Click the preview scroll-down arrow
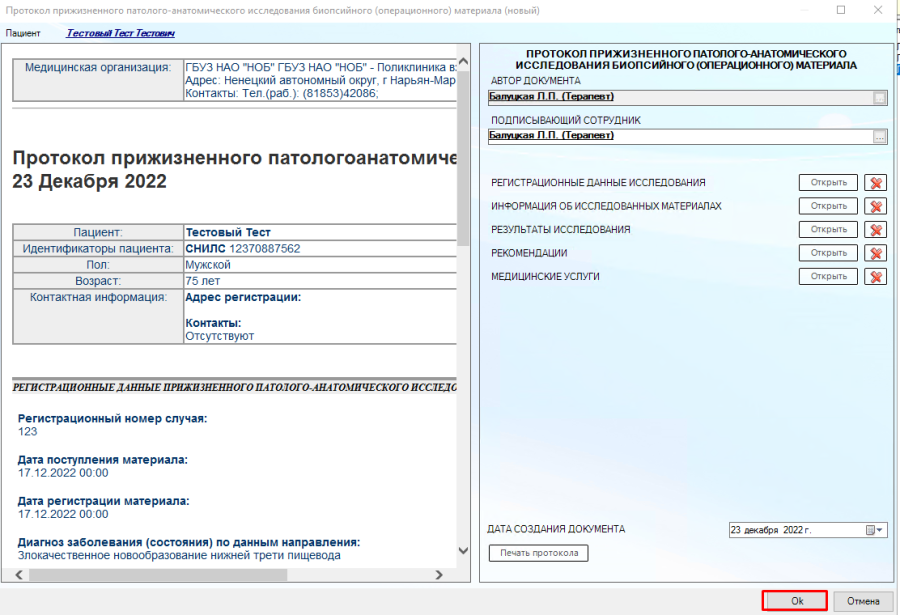Screen dimensions: 900x615 click(463, 551)
